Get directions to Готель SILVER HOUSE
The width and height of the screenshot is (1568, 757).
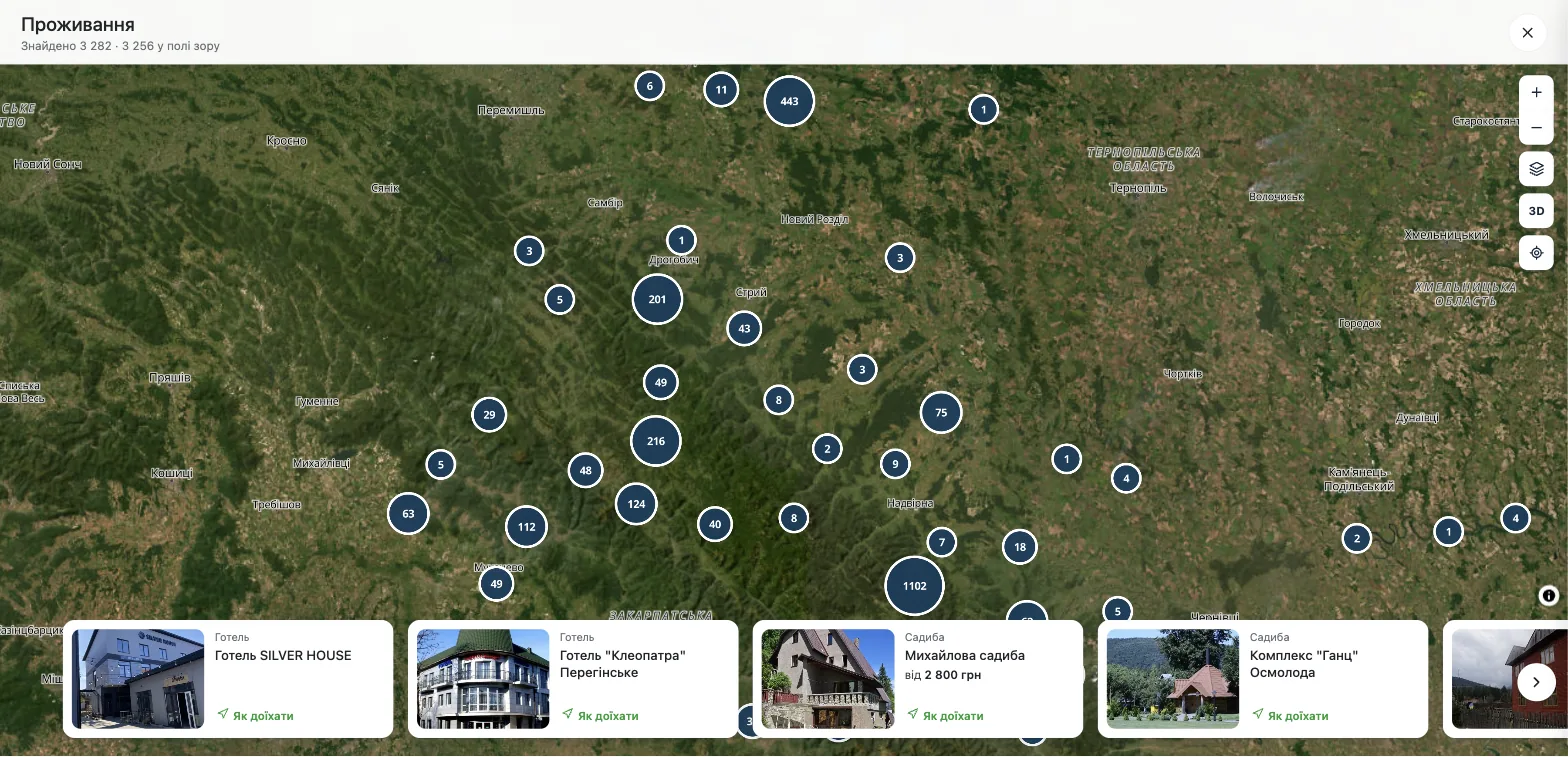(x=255, y=715)
